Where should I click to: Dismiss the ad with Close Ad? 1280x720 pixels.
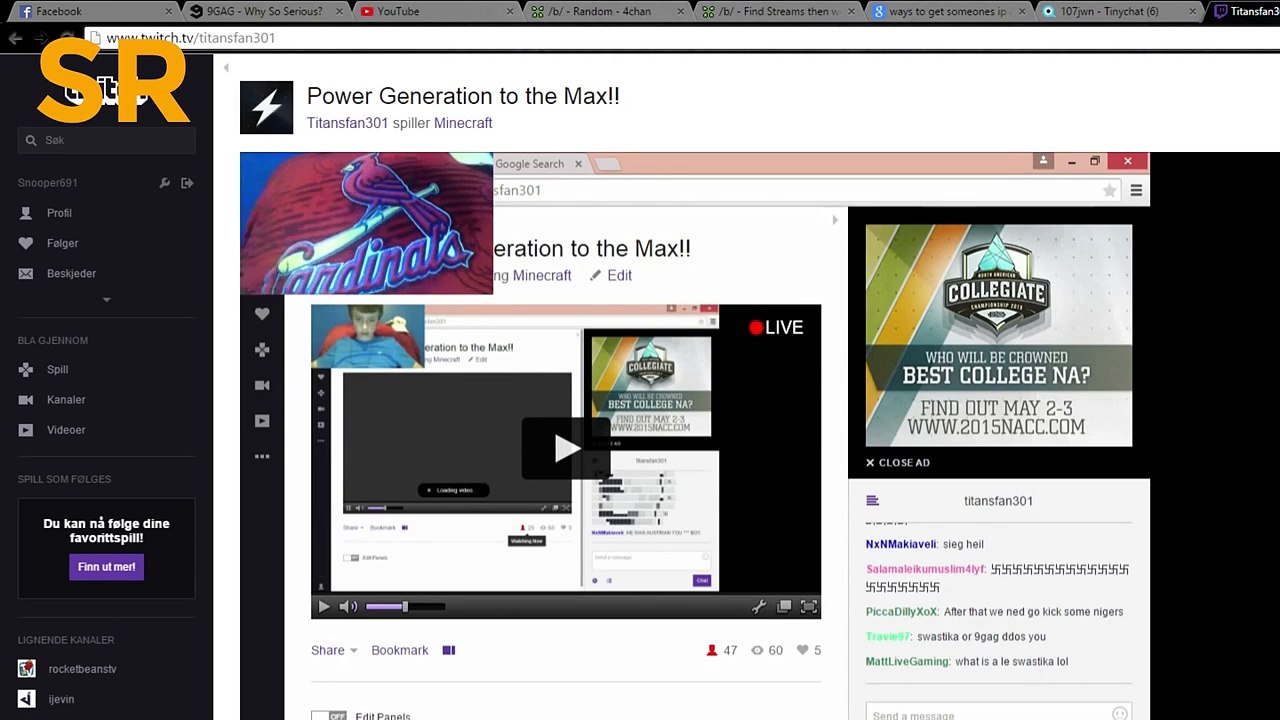pos(898,463)
